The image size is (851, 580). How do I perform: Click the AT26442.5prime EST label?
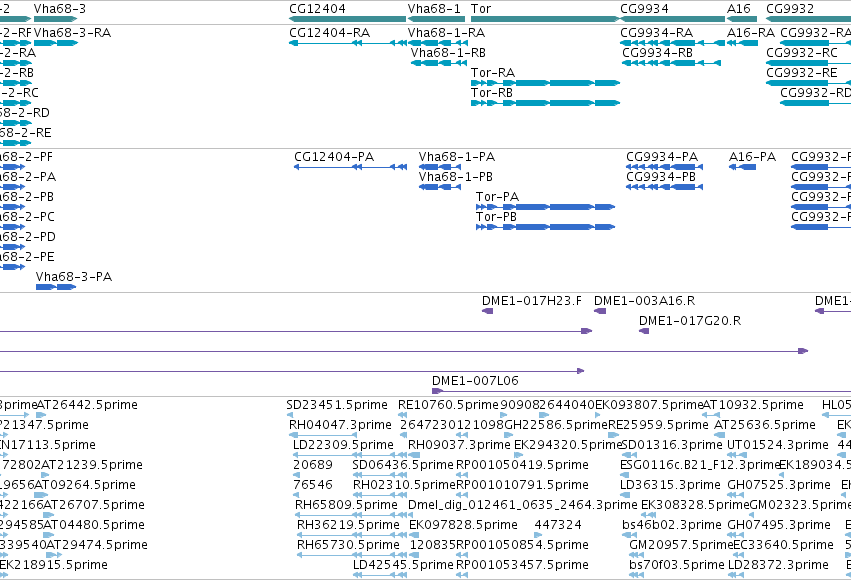click(87, 405)
